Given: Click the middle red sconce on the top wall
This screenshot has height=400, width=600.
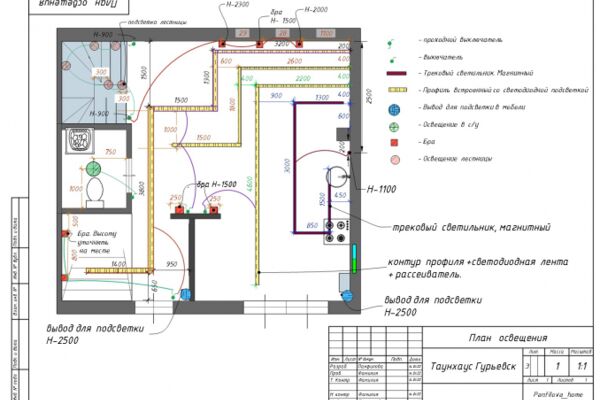Looking at the screenshot, I should 259,44.
